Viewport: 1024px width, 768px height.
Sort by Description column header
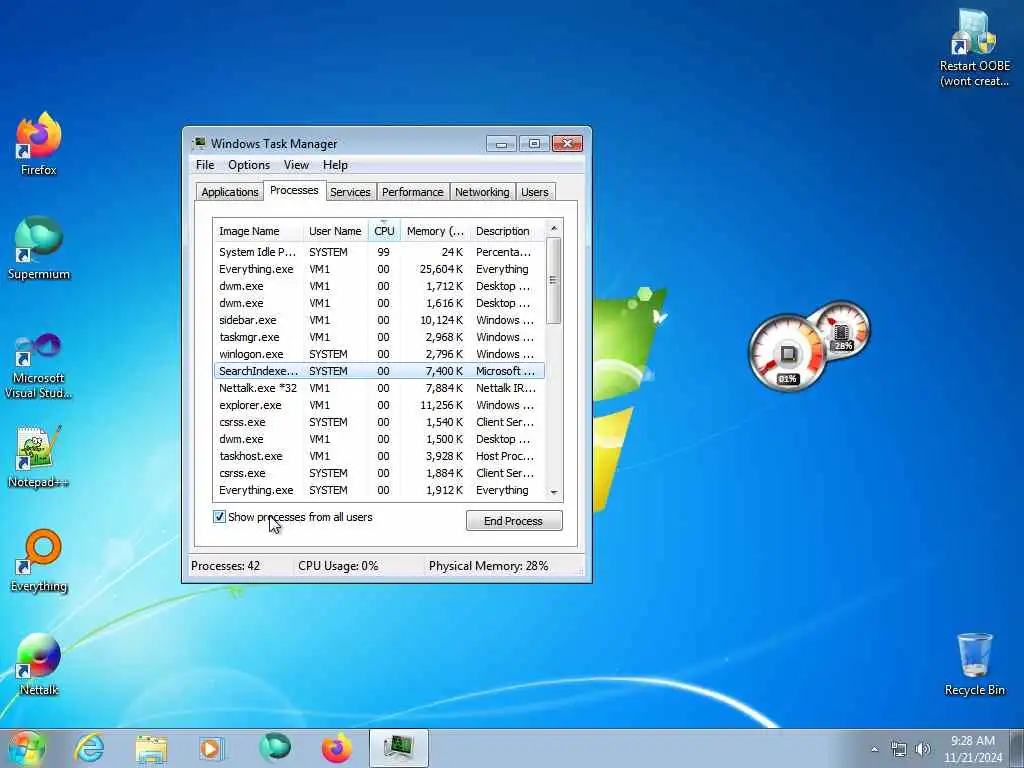507,231
